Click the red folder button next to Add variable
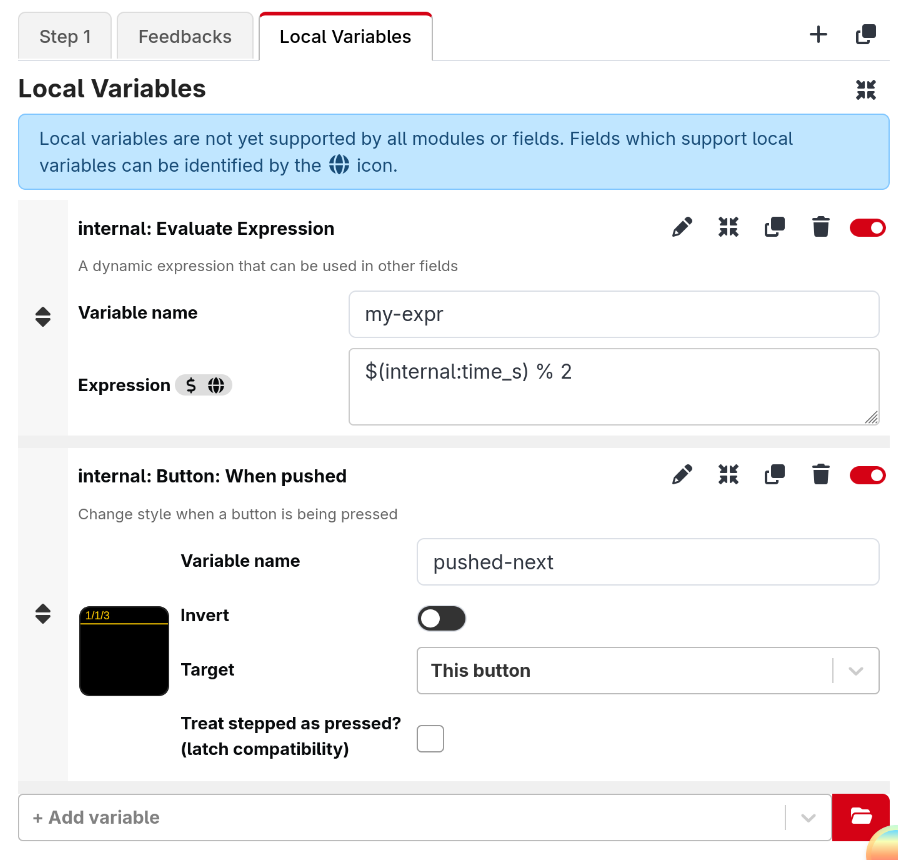Image resolution: width=898 pixels, height=860 pixels. point(861,817)
